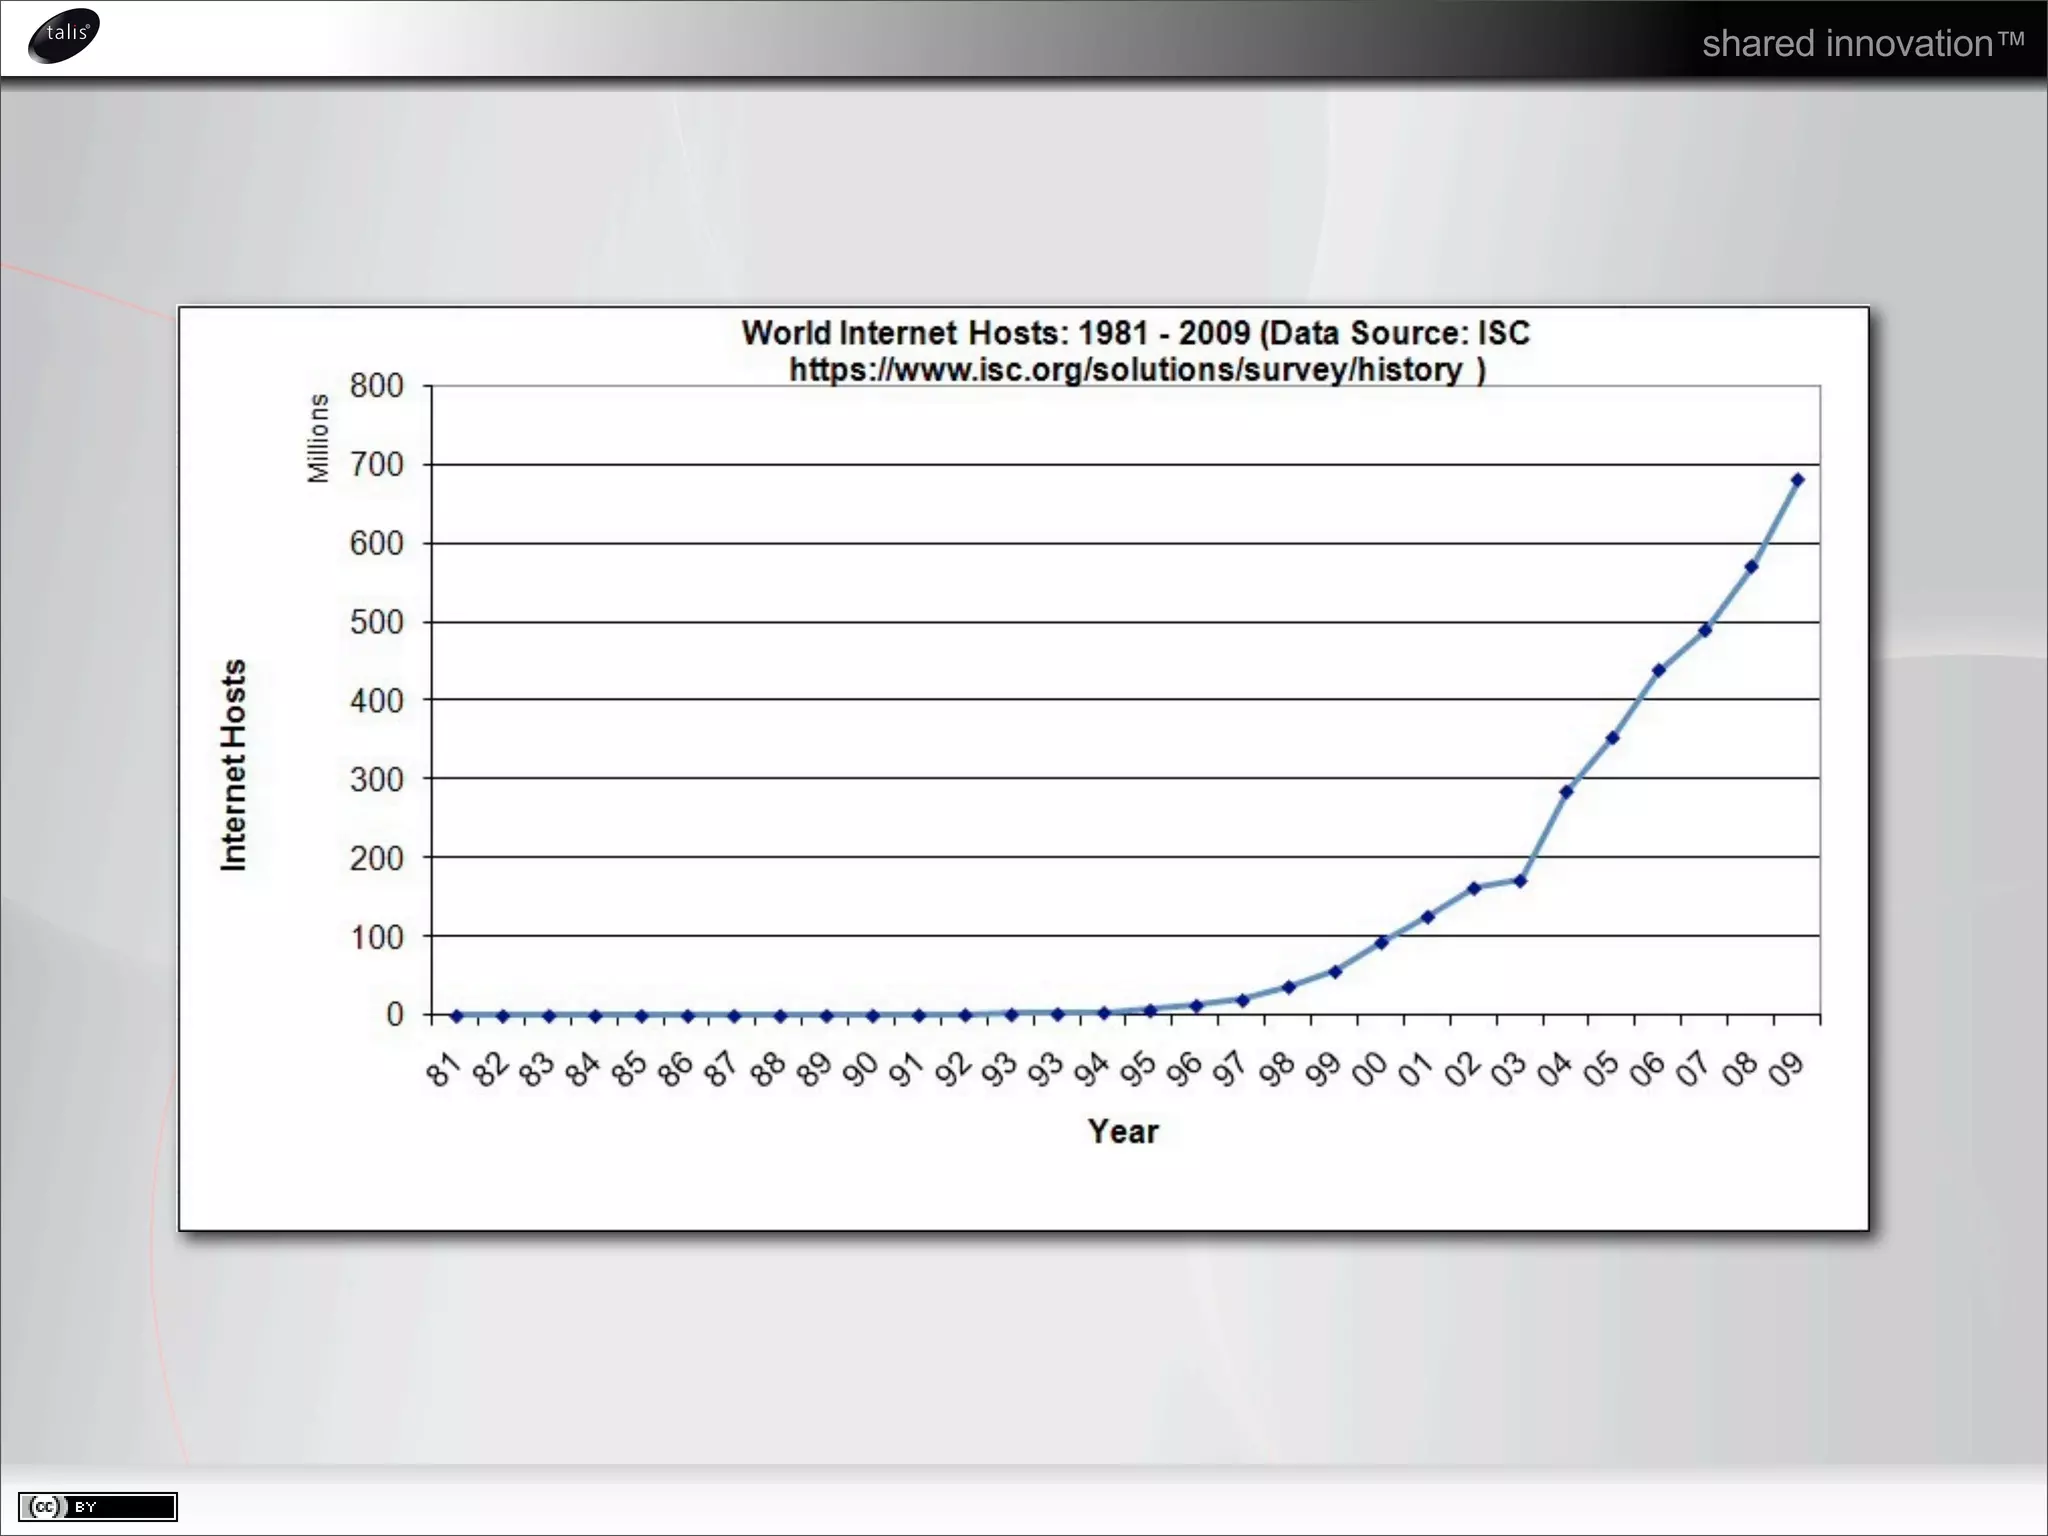Click the '00' year label on the x-axis
Viewport: 2048px width, 1536px height.
pyautogui.click(x=1369, y=1069)
